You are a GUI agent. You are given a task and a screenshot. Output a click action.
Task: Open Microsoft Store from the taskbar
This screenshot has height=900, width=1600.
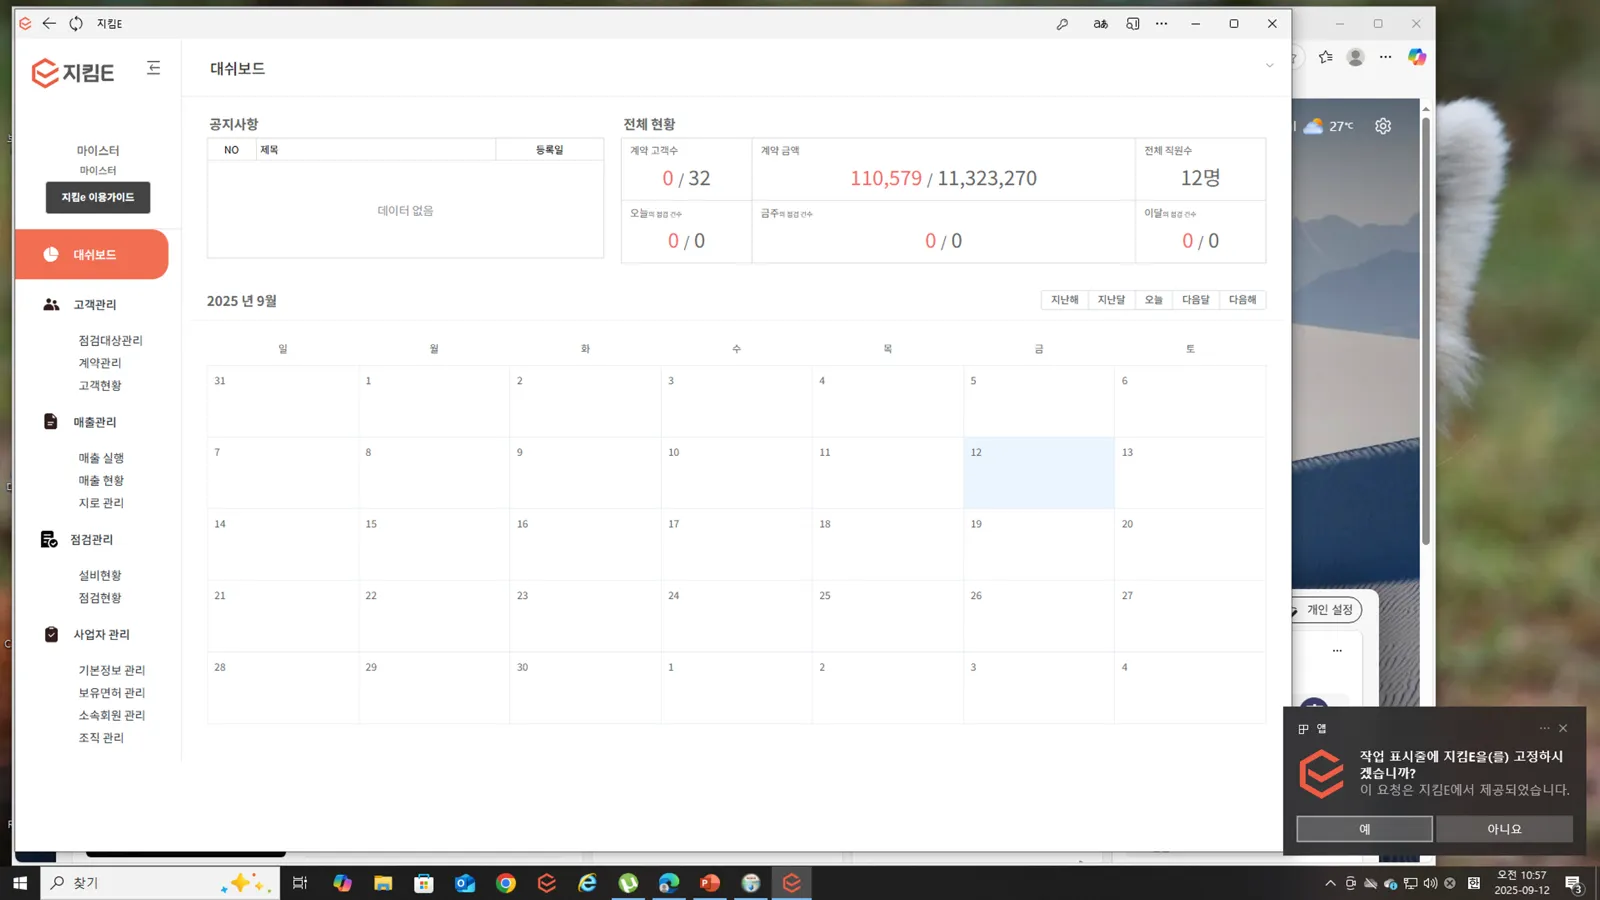424,883
